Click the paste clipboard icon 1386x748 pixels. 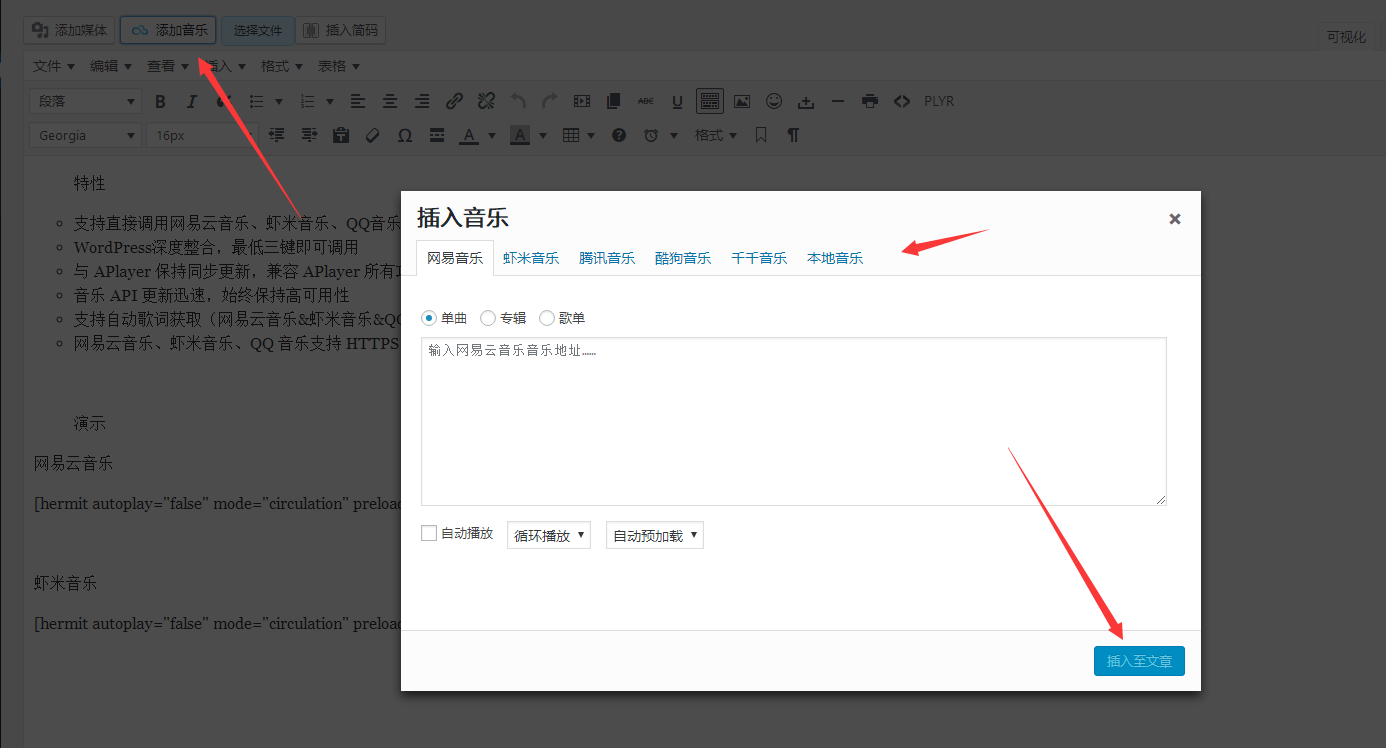click(341, 135)
